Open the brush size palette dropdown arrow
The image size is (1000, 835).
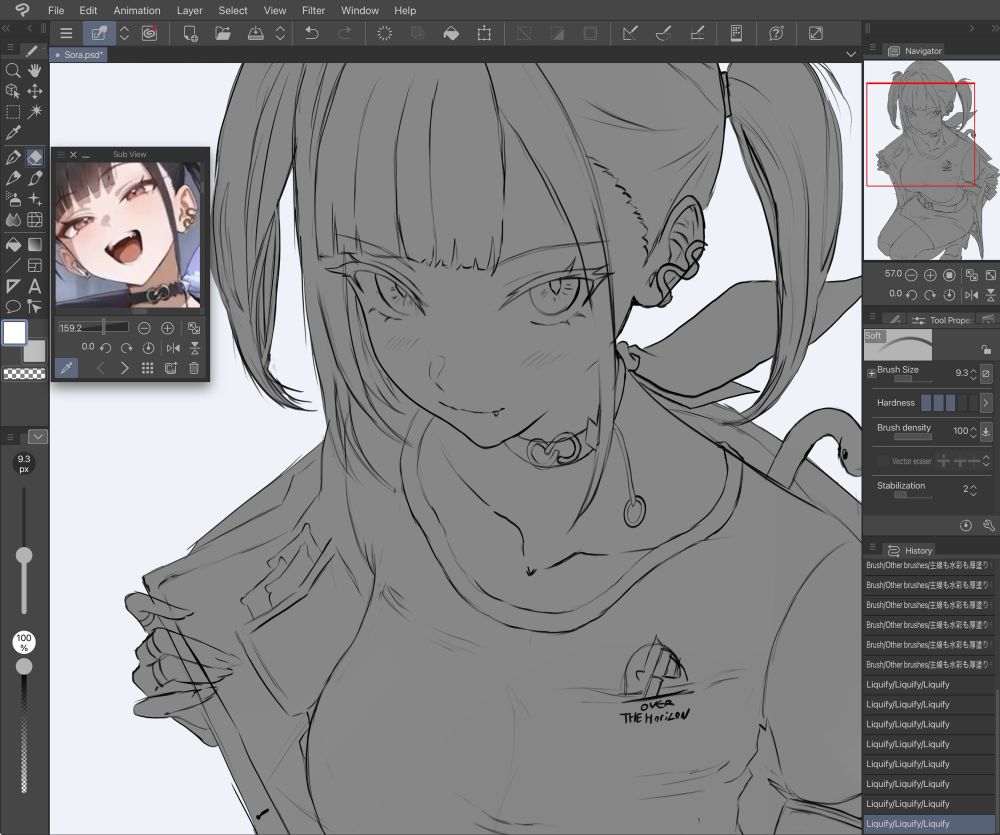tap(38, 436)
